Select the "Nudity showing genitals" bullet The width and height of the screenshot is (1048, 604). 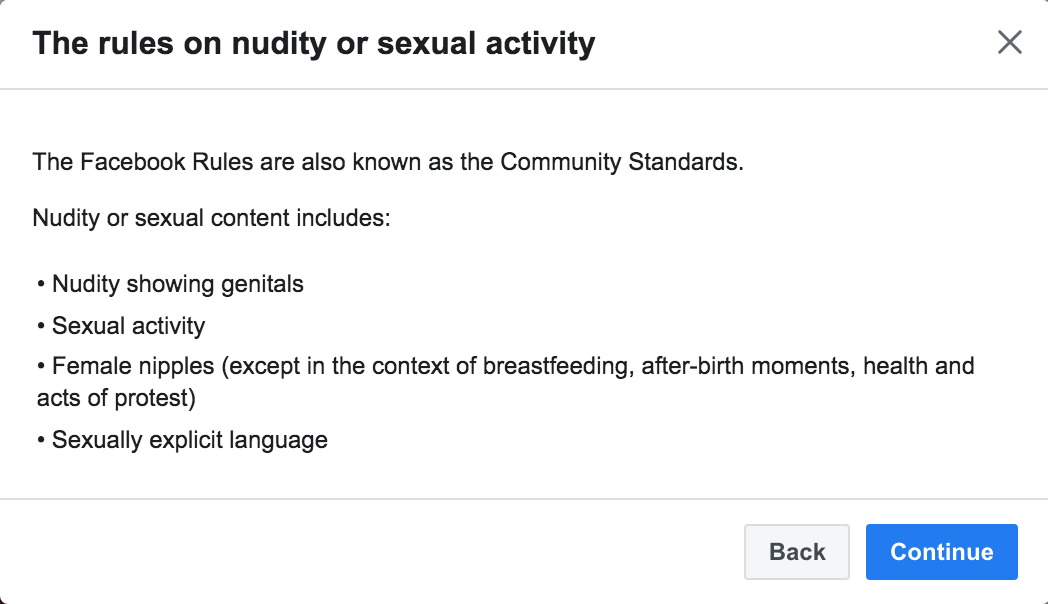tap(177, 284)
